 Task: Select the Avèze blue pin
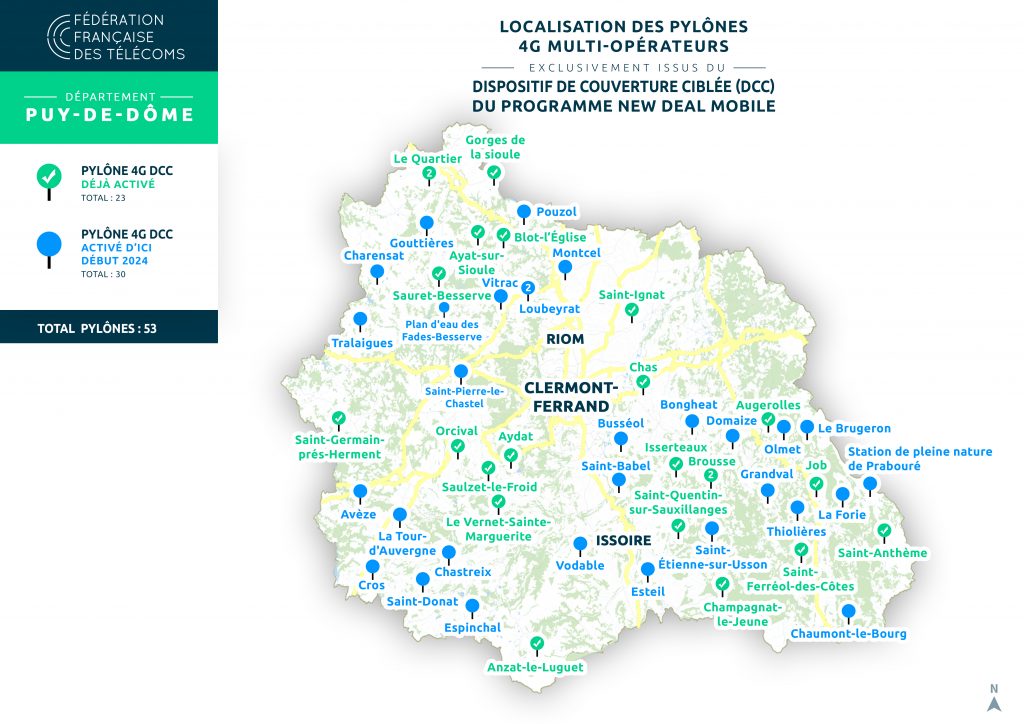tap(360, 494)
